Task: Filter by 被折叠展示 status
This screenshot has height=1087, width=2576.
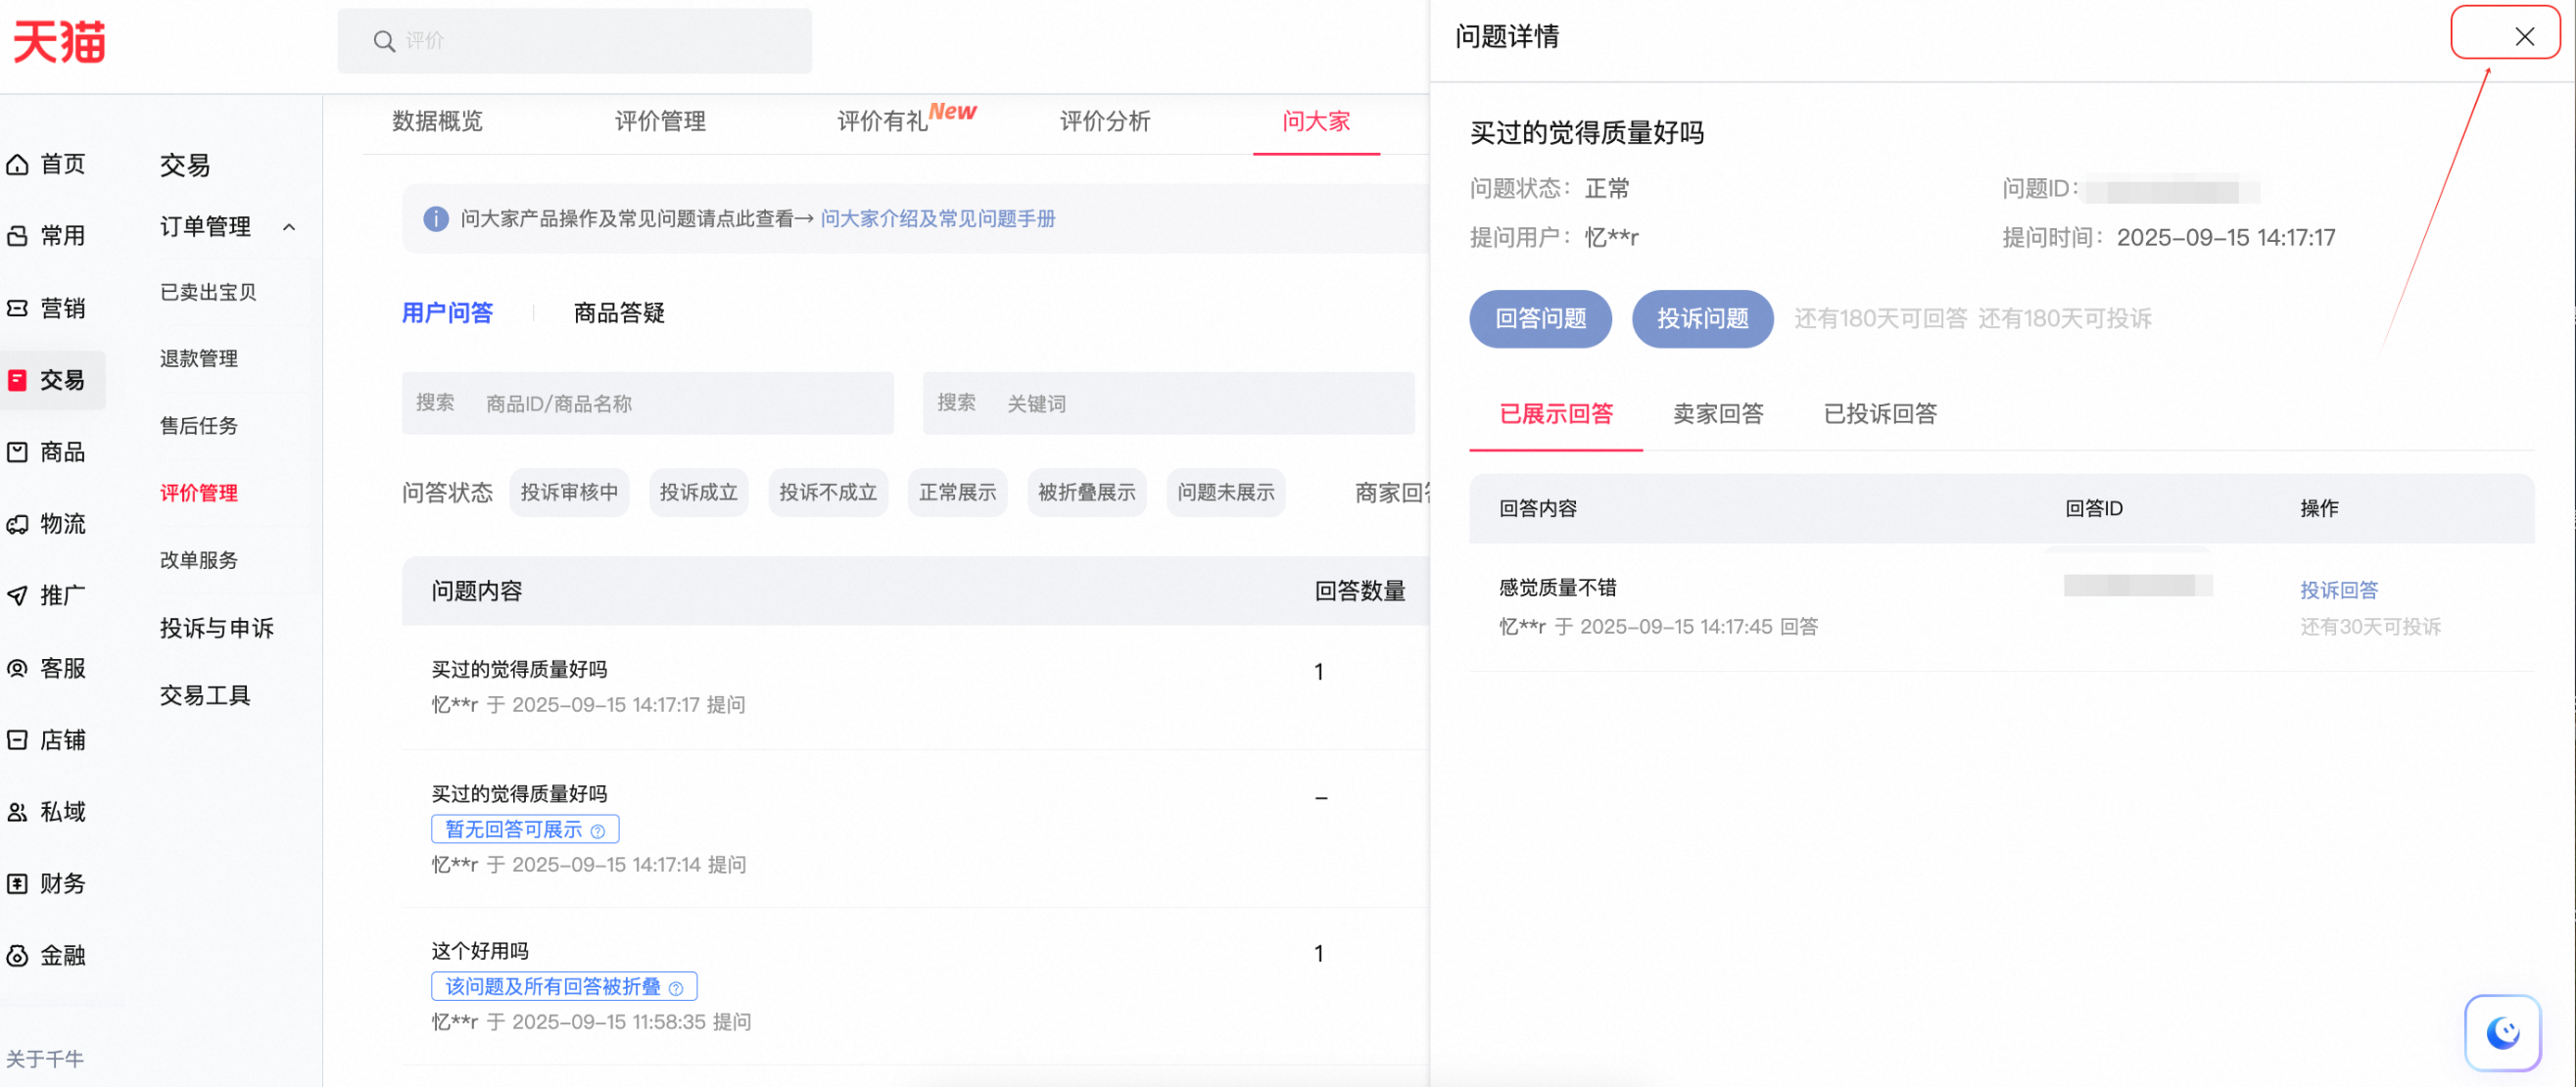Action: click(1087, 492)
